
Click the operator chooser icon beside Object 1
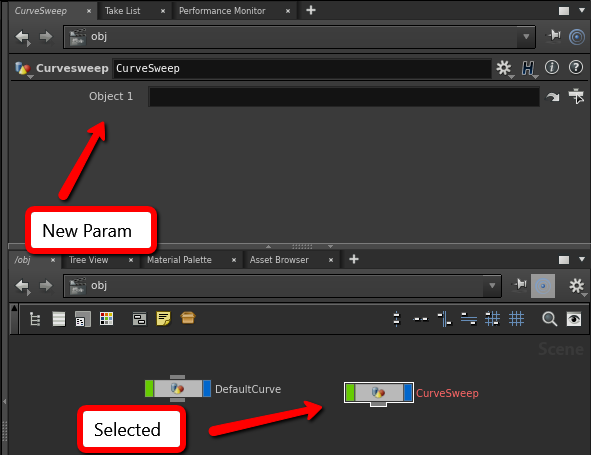pyautogui.click(x=576, y=96)
